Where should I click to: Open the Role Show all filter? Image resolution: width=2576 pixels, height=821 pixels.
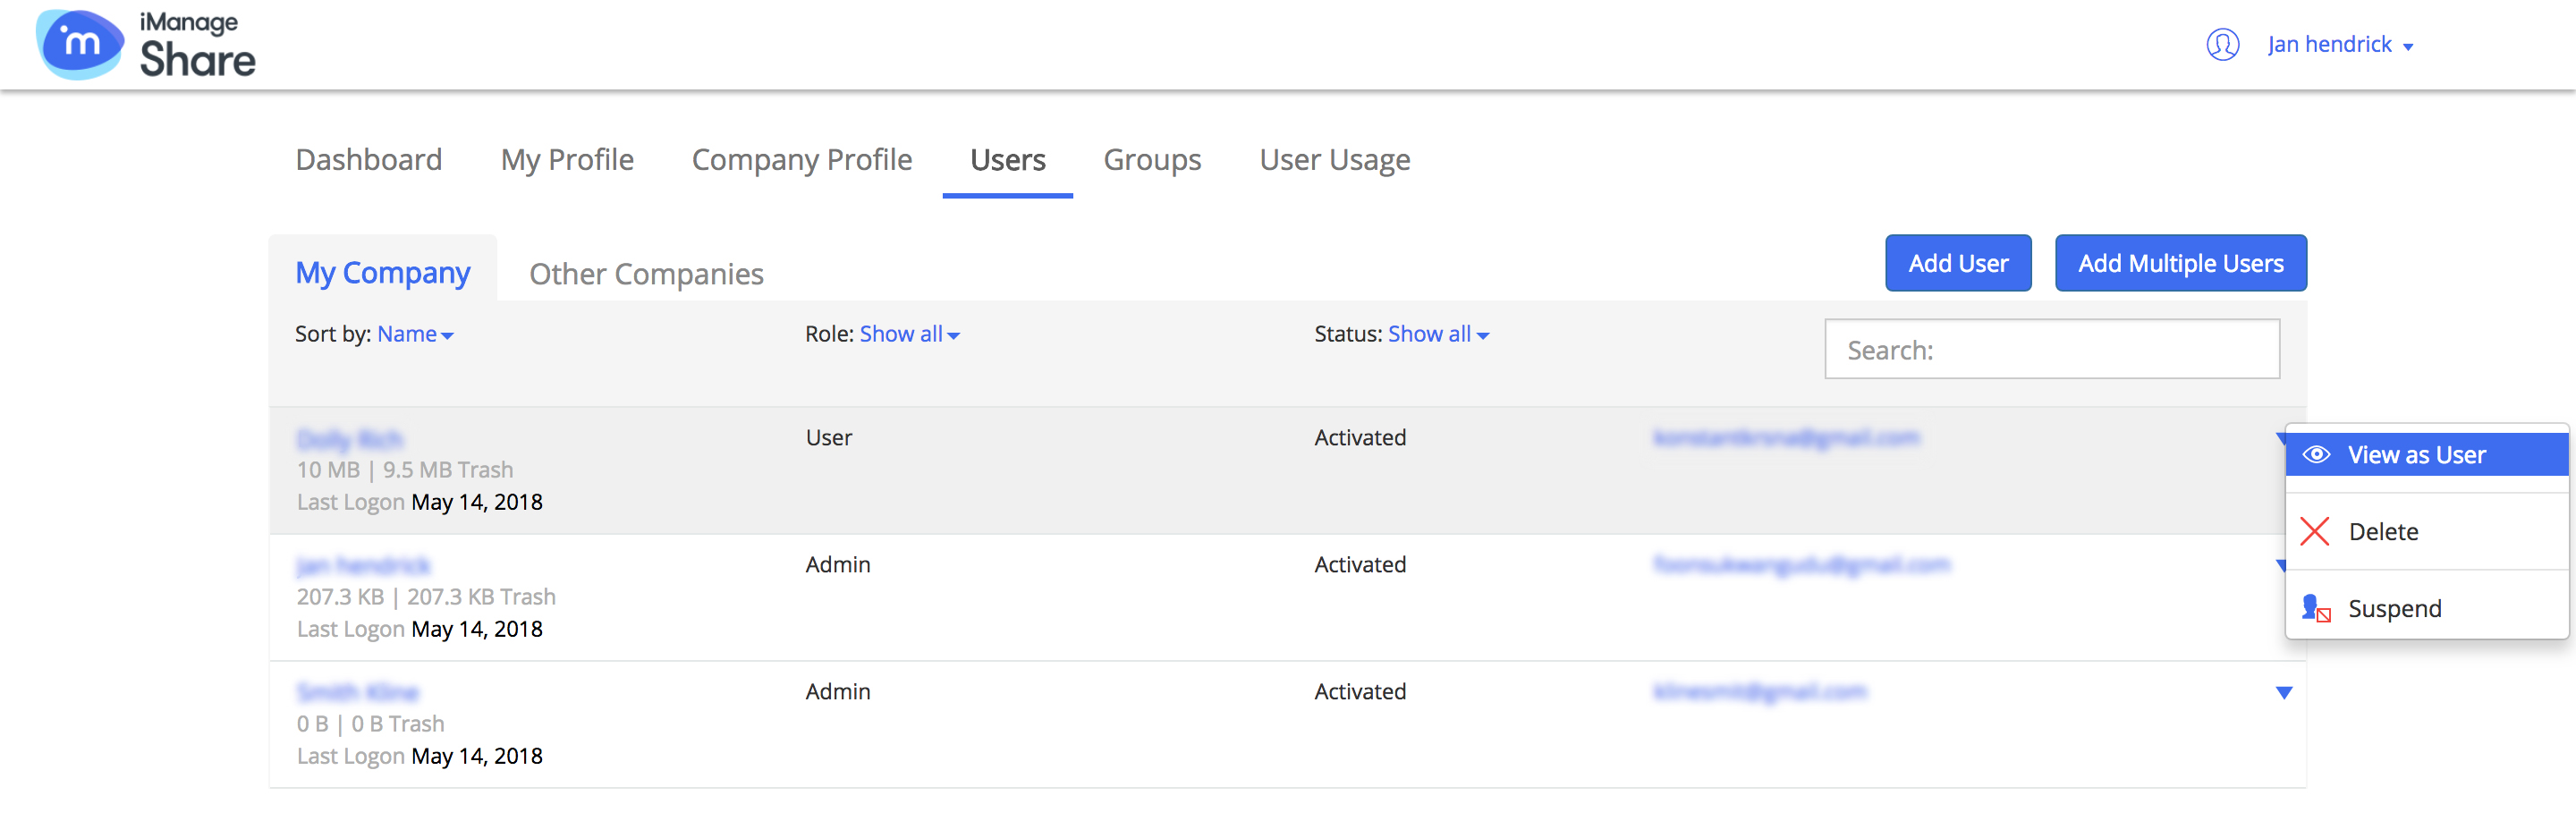click(909, 334)
